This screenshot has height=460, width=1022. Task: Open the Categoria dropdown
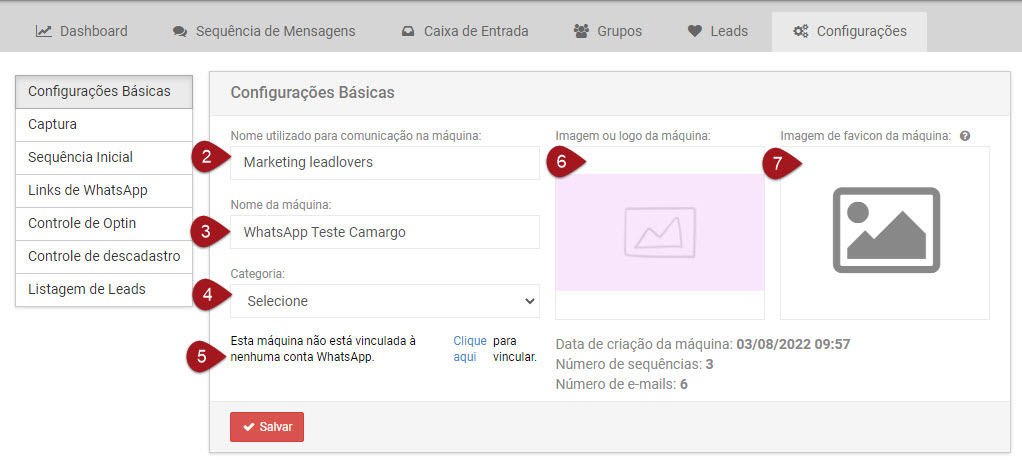pyautogui.click(x=385, y=301)
